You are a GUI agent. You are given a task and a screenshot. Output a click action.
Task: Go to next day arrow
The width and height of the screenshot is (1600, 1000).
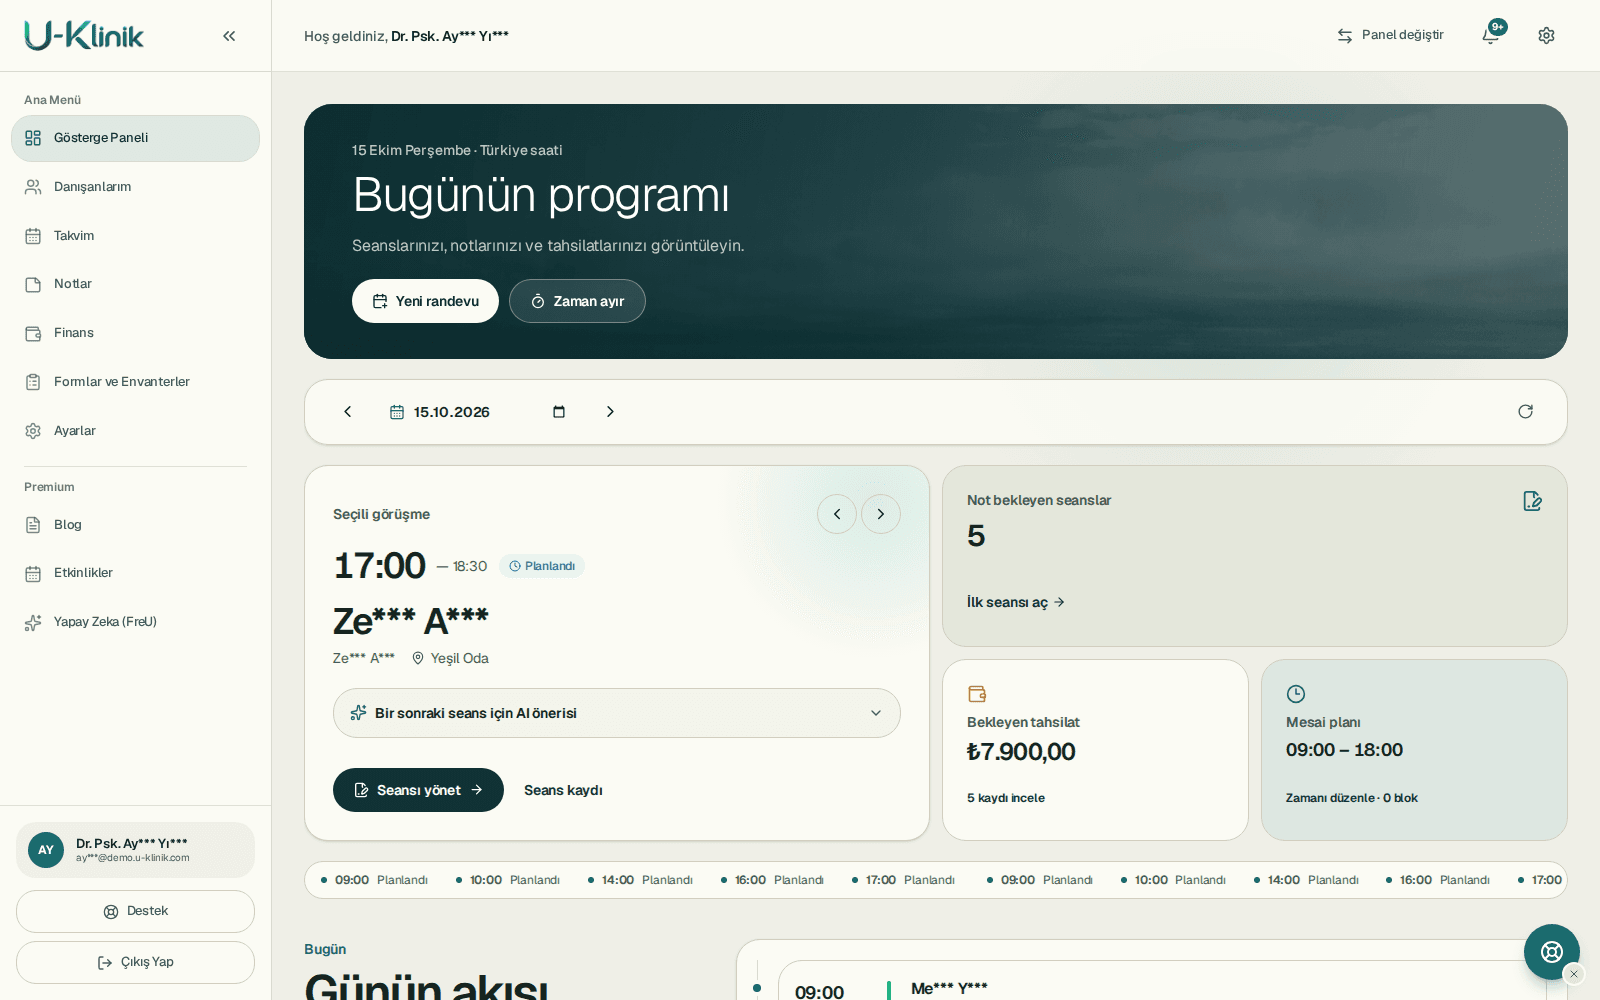[x=610, y=412]
